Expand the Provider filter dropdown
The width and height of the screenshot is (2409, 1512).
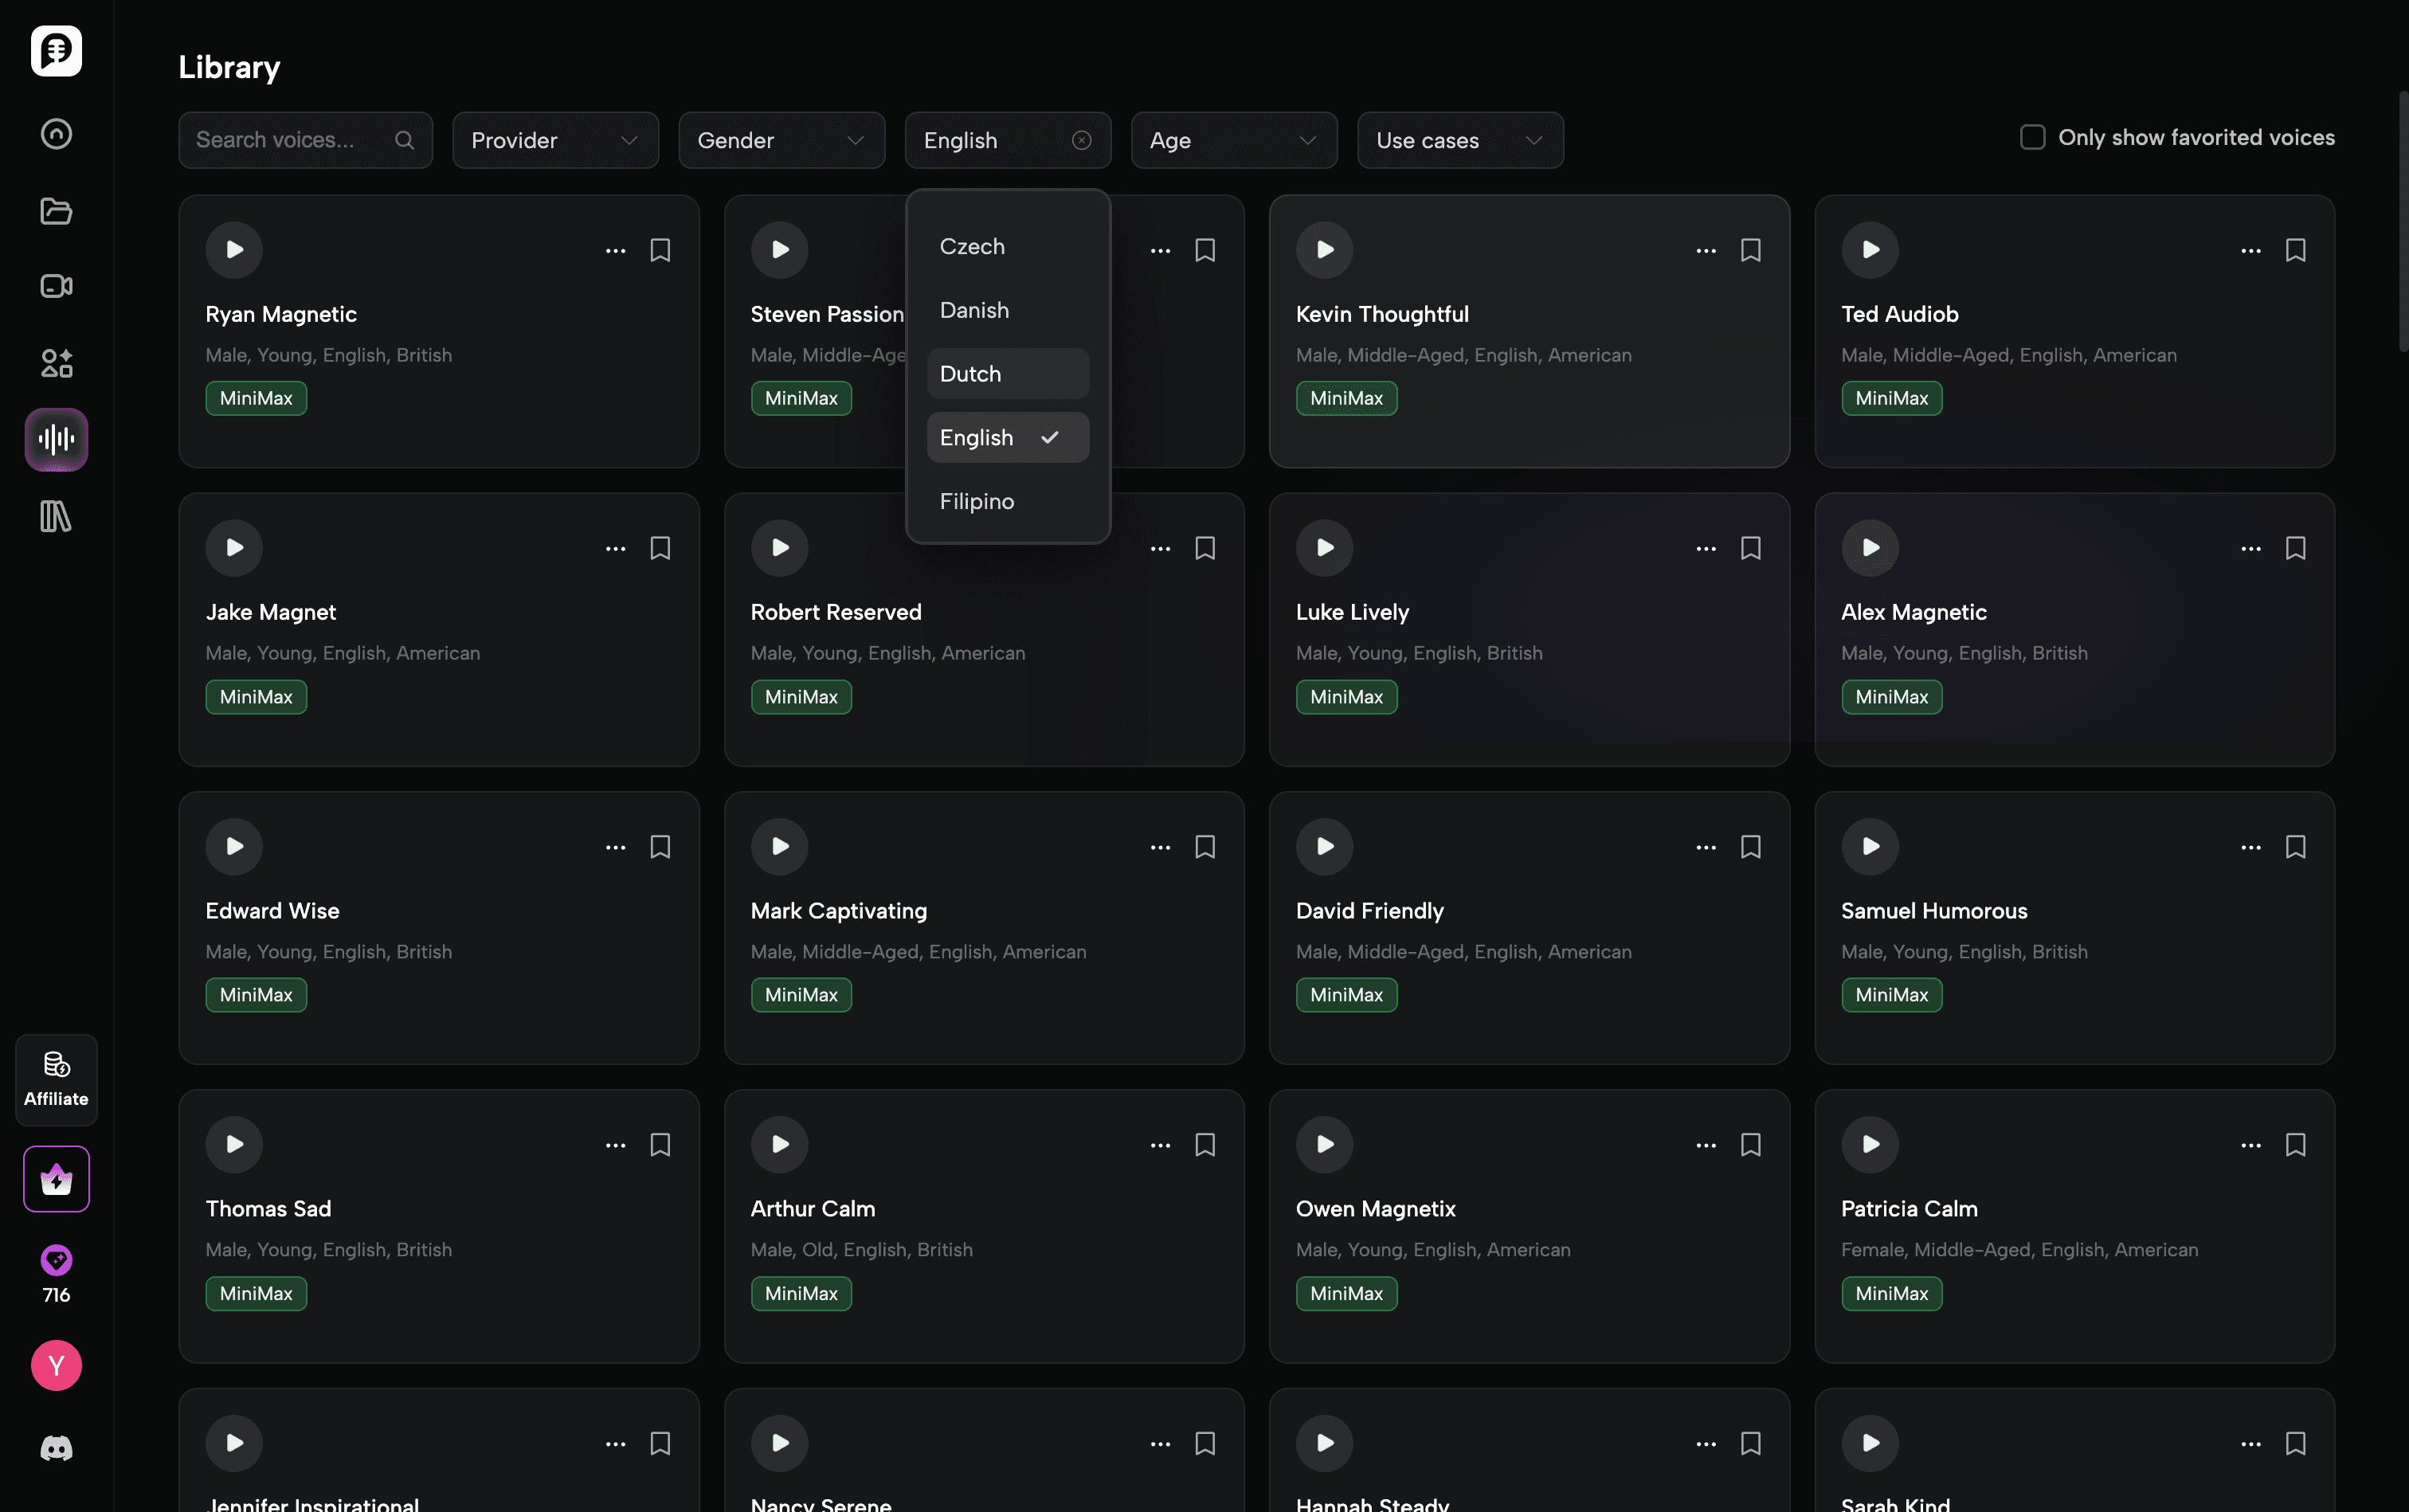click(555, 140)
